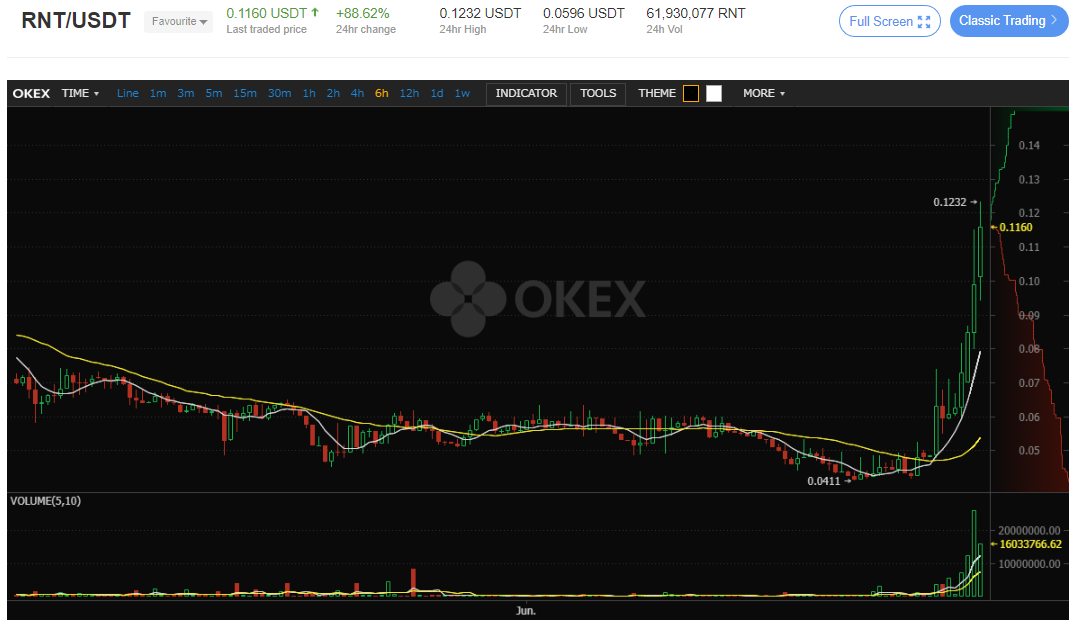Select the dark theme swatch
The width and height of the screenshot is (1074, 625).
coord(690,93)
